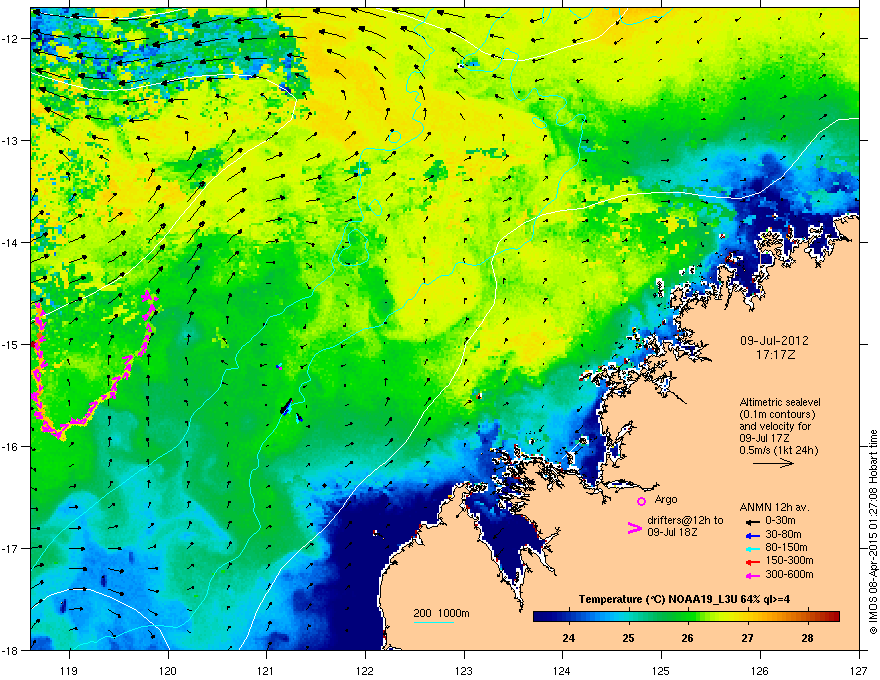Screen dimensions: 880x680
Task: Click the temperature color bar
Action: click(x=686, y=617)
